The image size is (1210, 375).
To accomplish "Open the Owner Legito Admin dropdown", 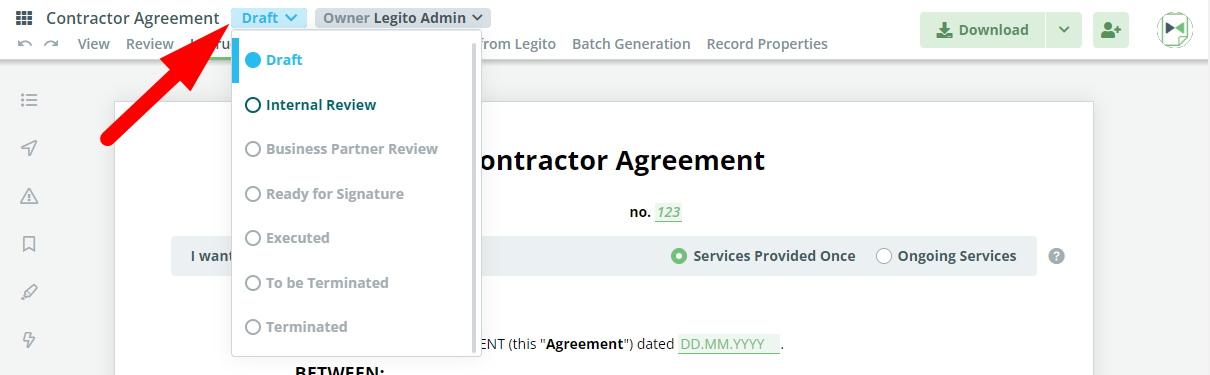I will tap(402, 18).
